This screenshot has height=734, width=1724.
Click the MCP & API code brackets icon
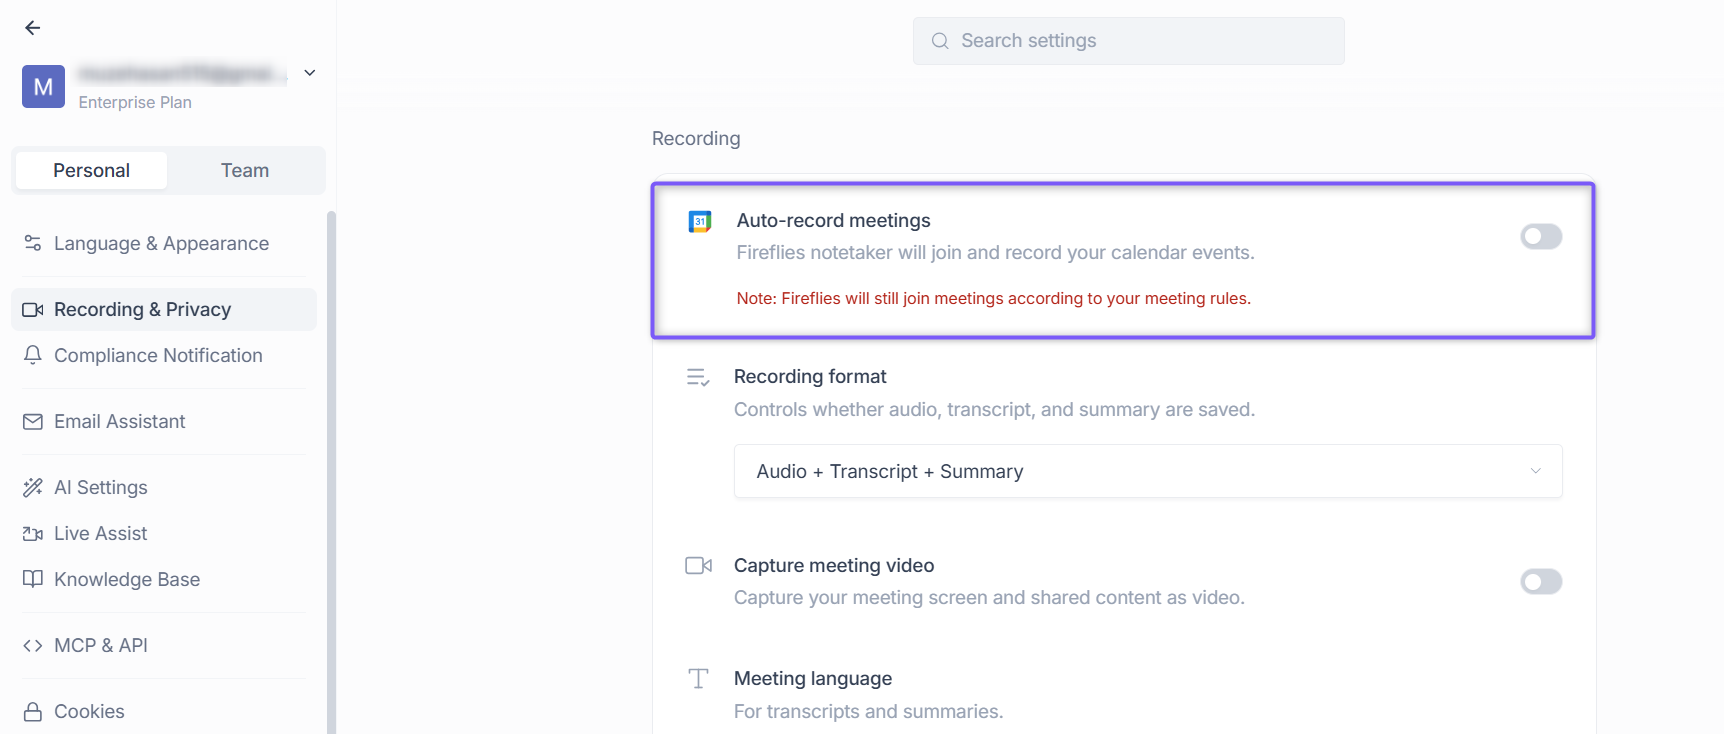click(33, 646)
